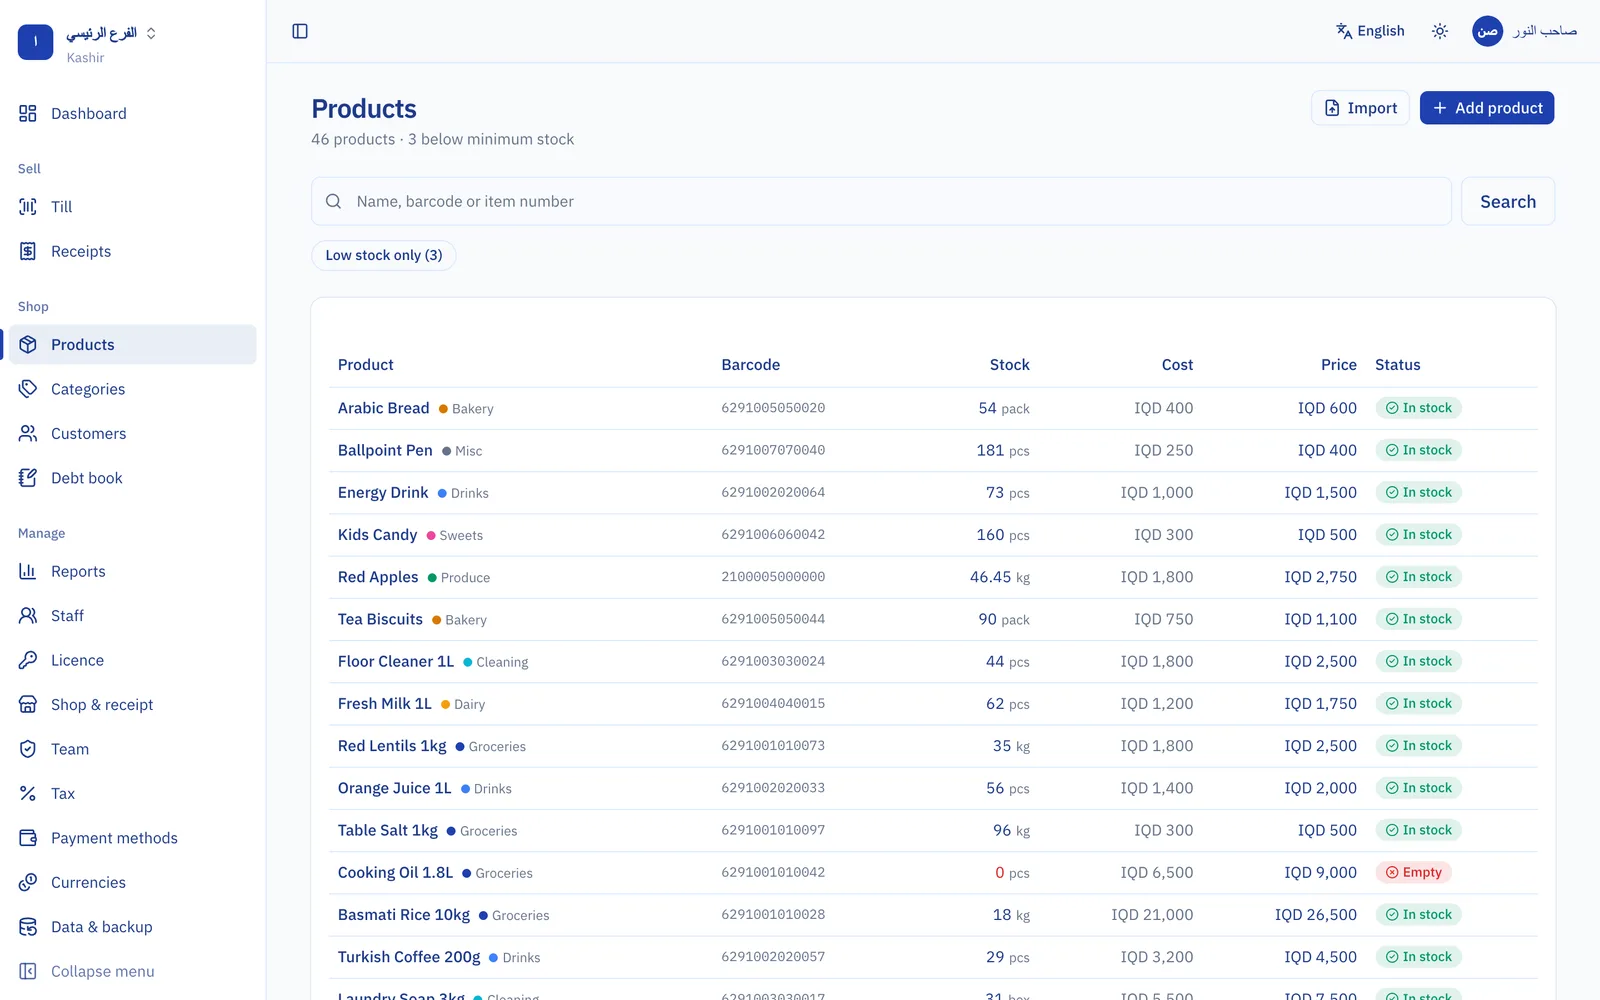The height and width of the screenshot is (1000, 1600).
Task: Click the Shop & receipt store icon
Action: (28, 705)
